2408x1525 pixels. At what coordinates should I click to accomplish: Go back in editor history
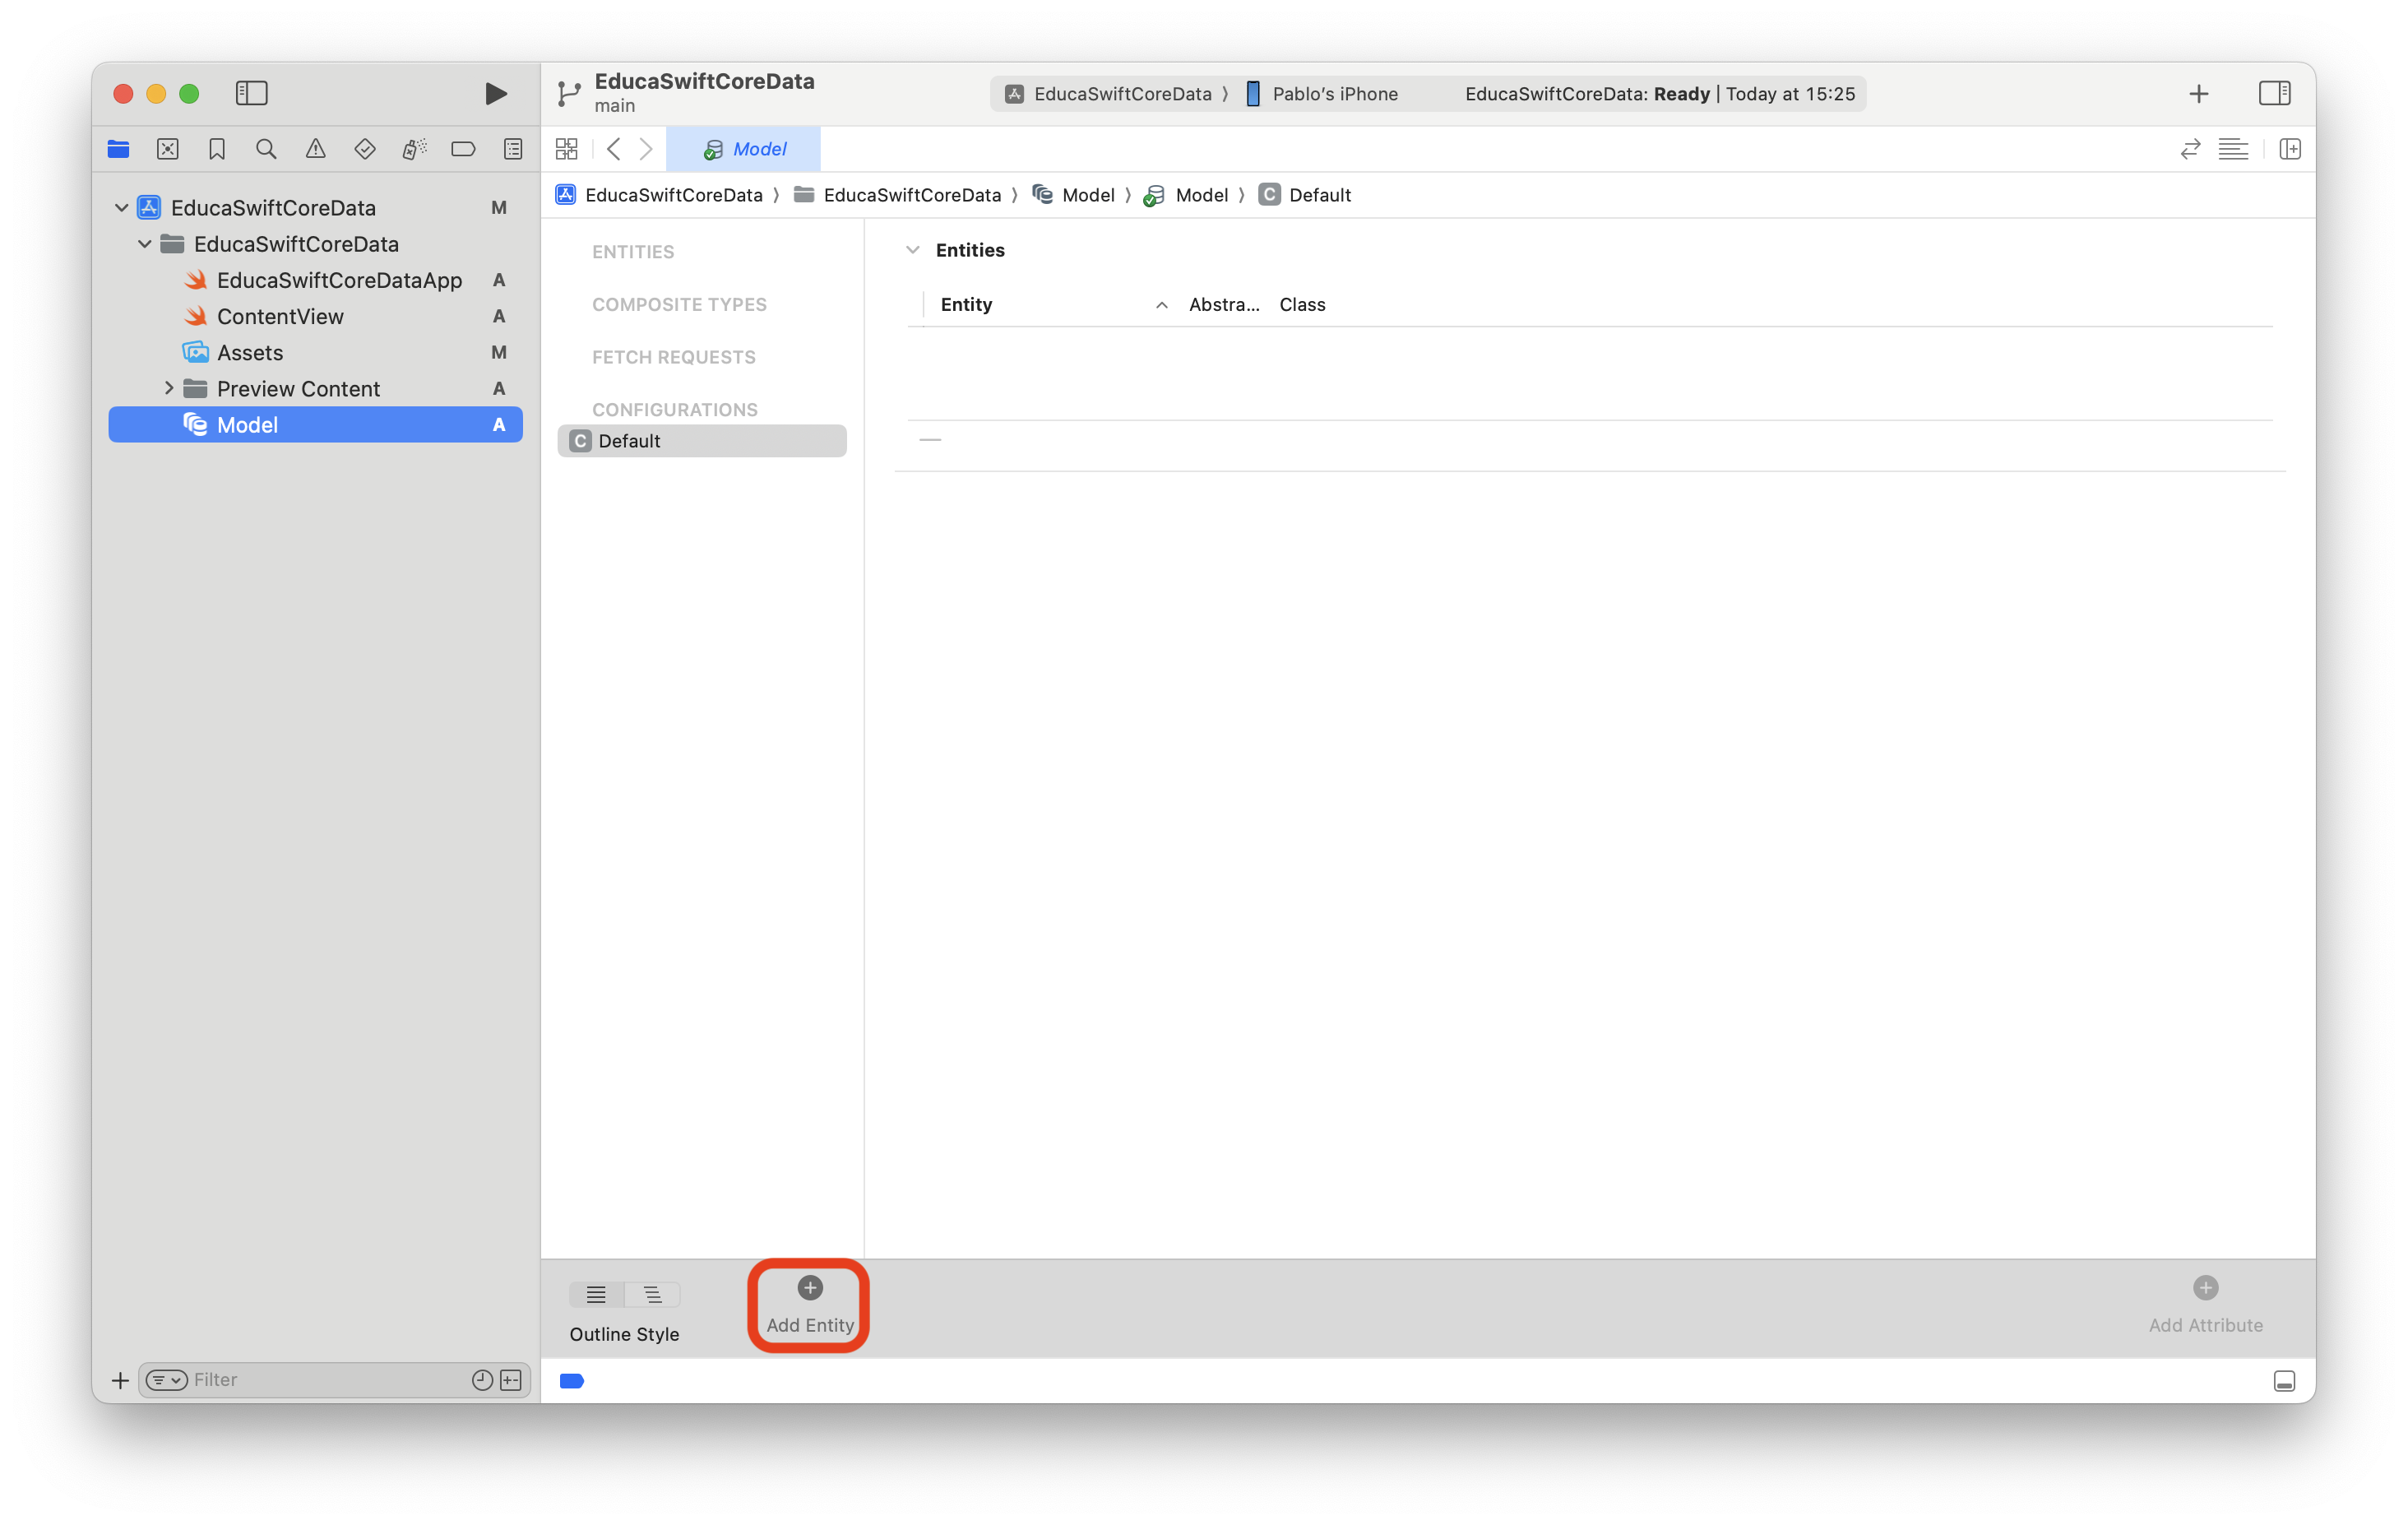point(614,149)
